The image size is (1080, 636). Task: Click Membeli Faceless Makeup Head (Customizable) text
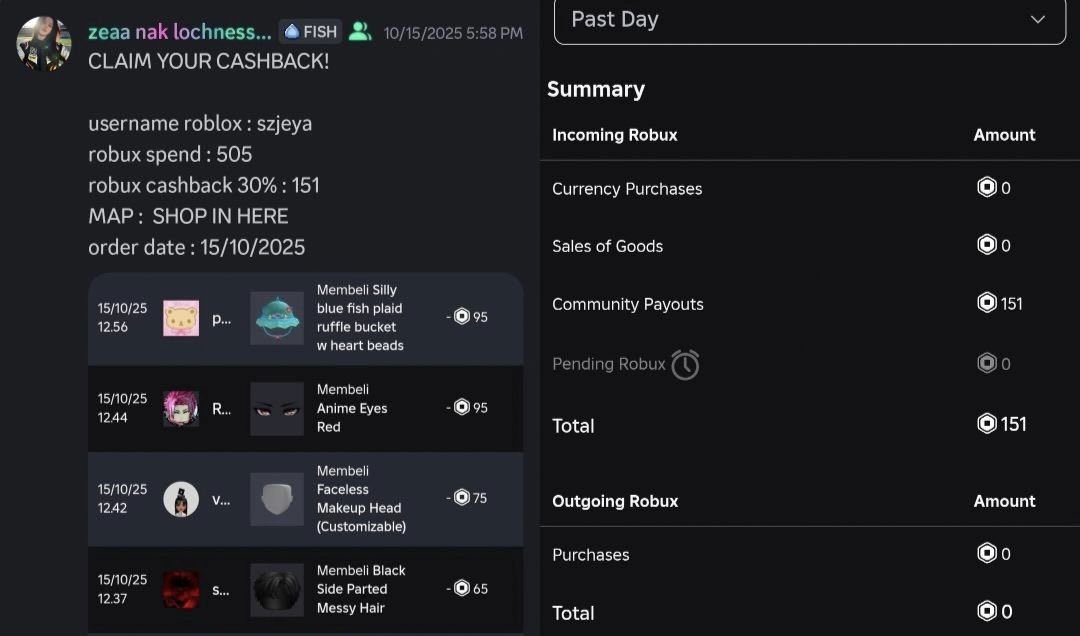(361, 499)
